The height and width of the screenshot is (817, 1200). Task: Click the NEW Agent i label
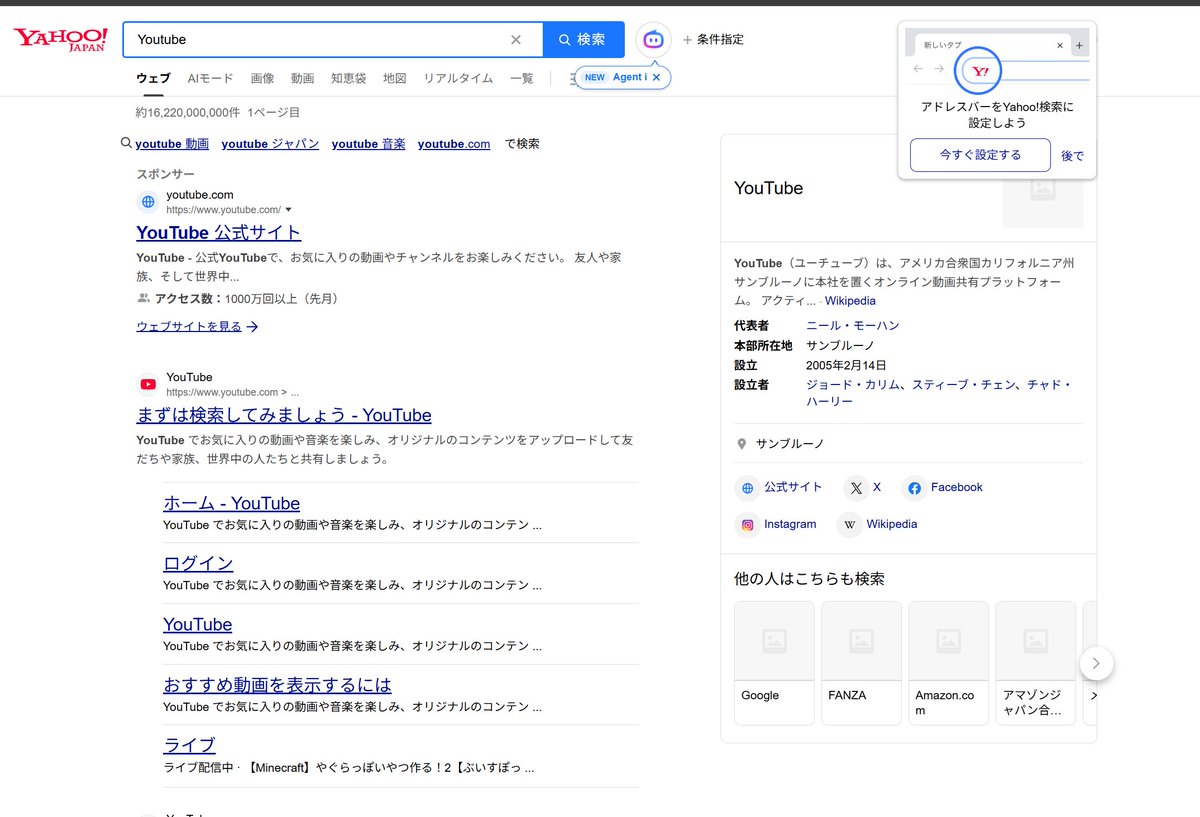pyautogui.click(x=616, y=77)
